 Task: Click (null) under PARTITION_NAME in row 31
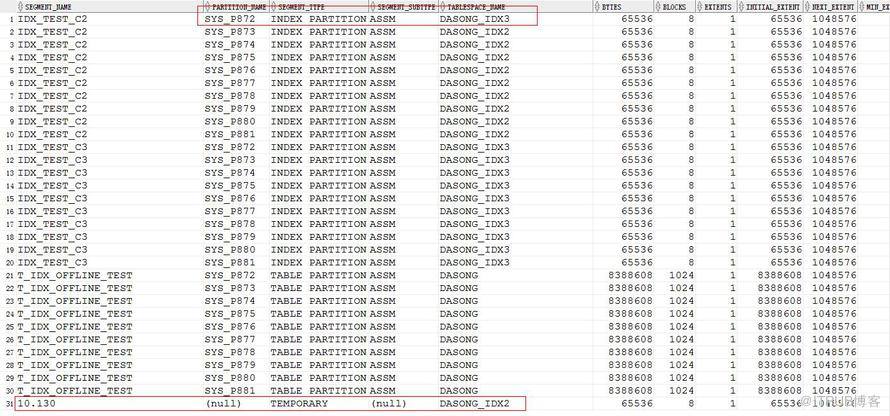pos(223,404)
